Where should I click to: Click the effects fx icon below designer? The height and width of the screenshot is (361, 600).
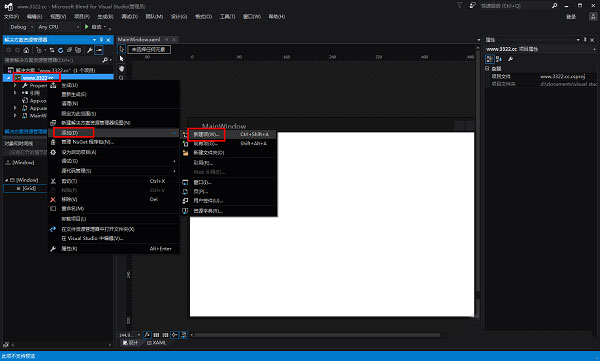147,335
